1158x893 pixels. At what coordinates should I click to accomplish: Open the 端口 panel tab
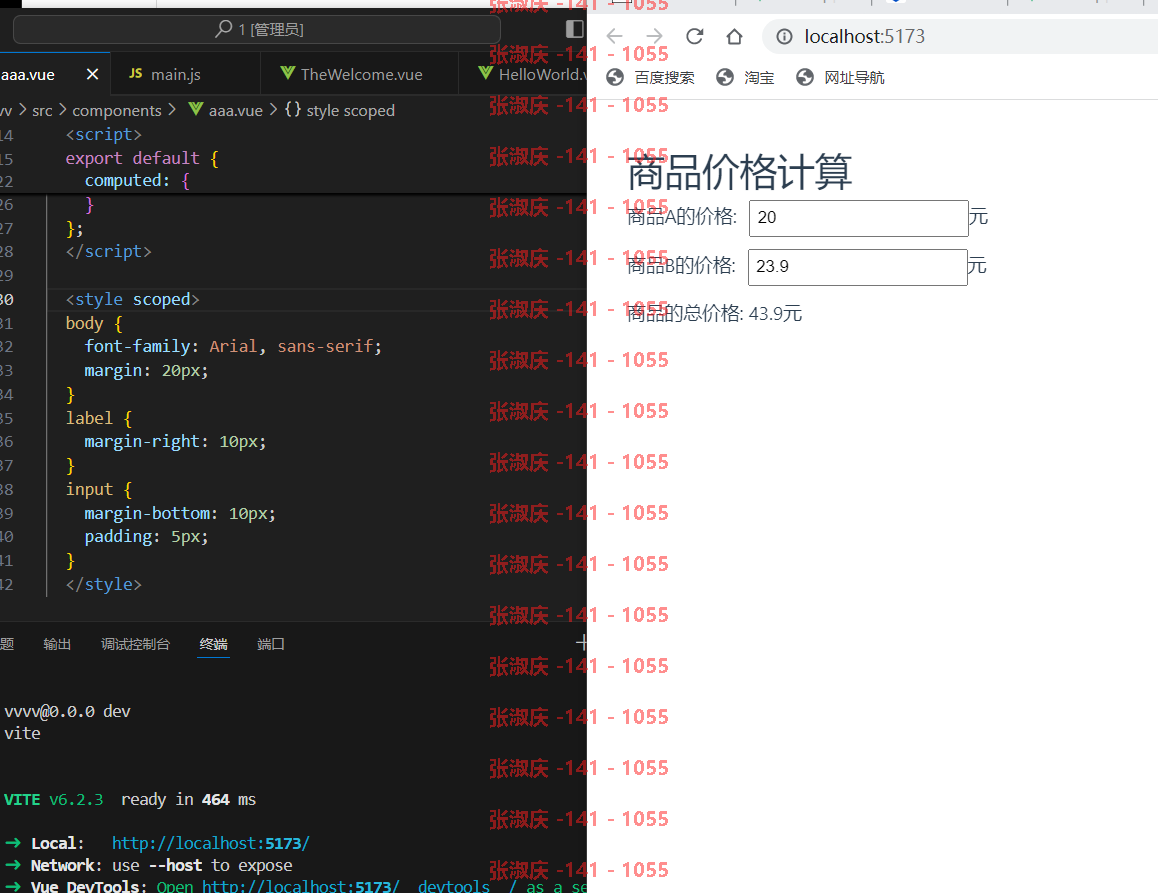(x=270, y=644)
